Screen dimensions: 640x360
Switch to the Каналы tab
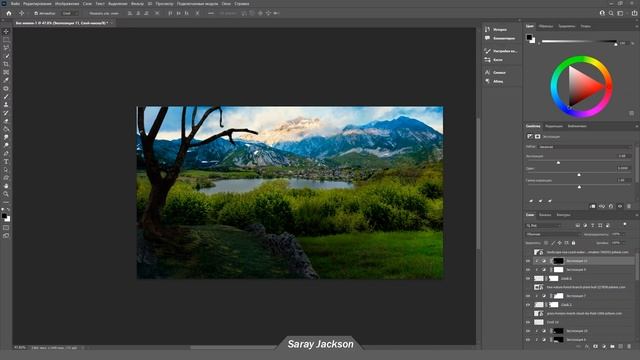545,215
